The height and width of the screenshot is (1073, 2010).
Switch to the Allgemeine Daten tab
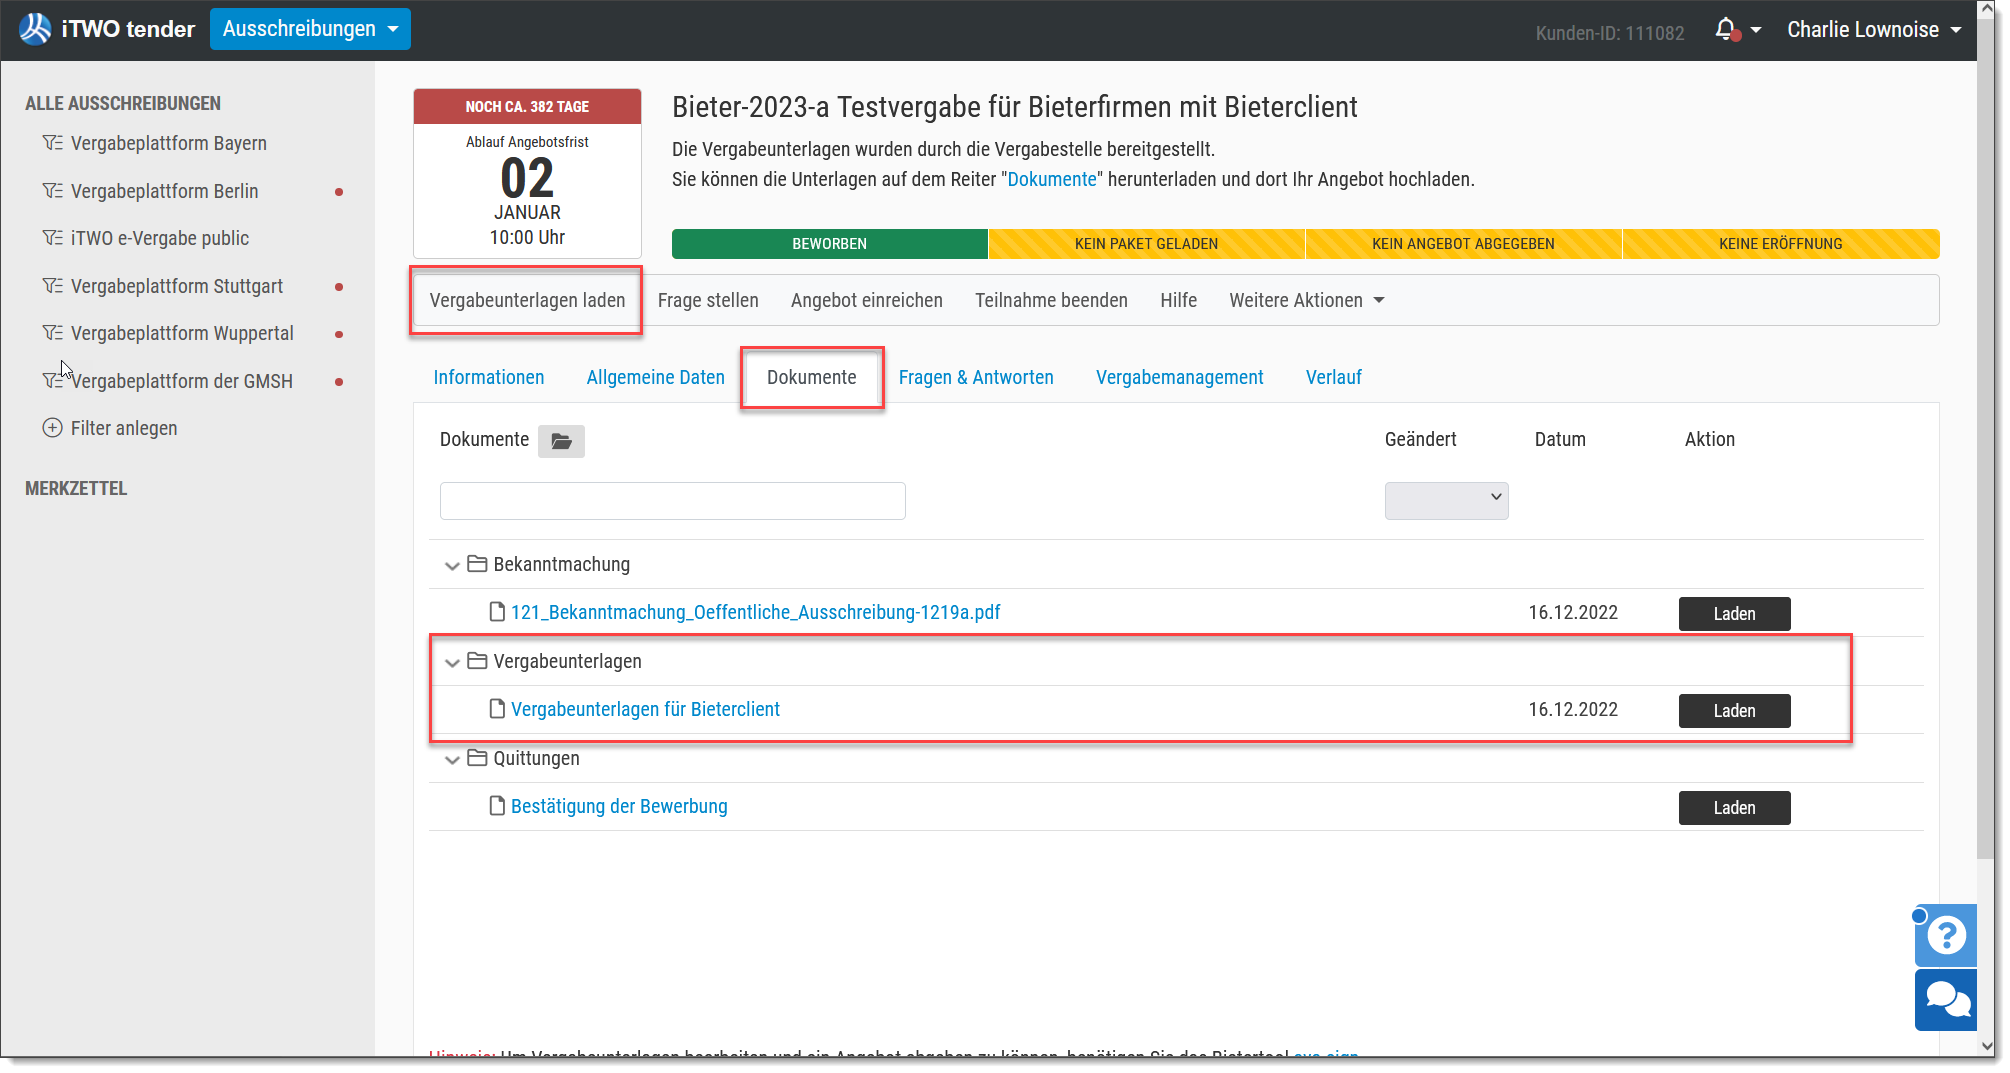click(656, 377)
